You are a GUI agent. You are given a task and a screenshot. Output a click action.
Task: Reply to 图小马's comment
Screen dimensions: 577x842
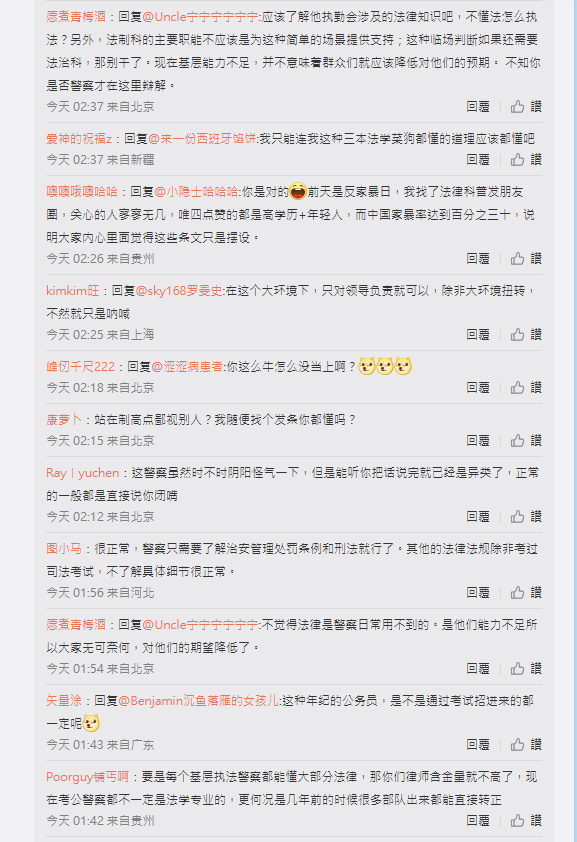[478, 593]
